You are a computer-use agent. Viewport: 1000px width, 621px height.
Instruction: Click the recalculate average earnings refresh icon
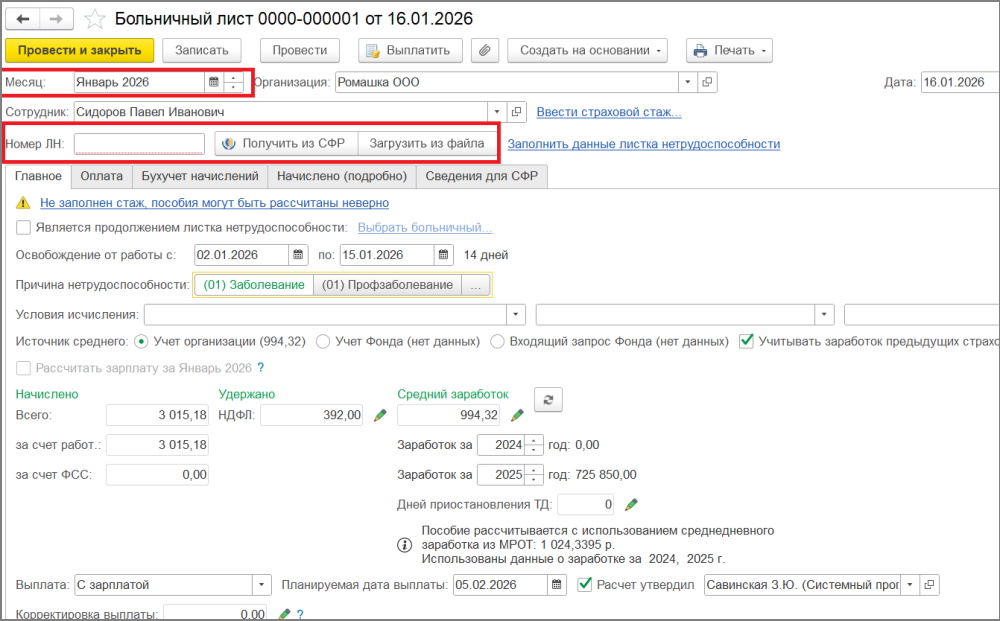[x=547, y=399]
